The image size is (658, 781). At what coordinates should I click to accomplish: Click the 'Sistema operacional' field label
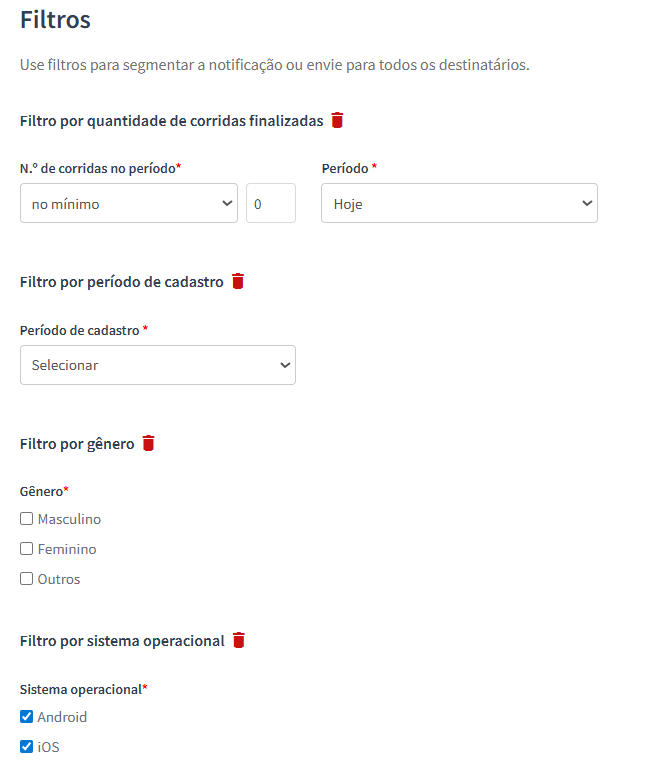pyautogui.click(x=81, y=689)
